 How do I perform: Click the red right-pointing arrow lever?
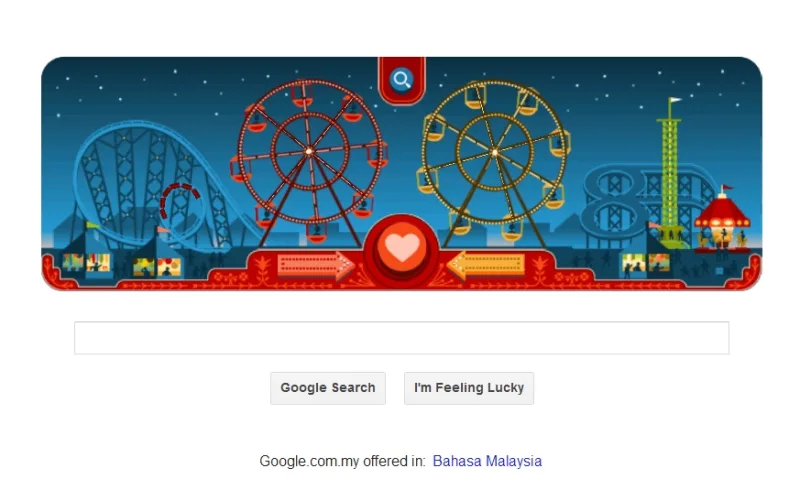(x=315, y=265)
